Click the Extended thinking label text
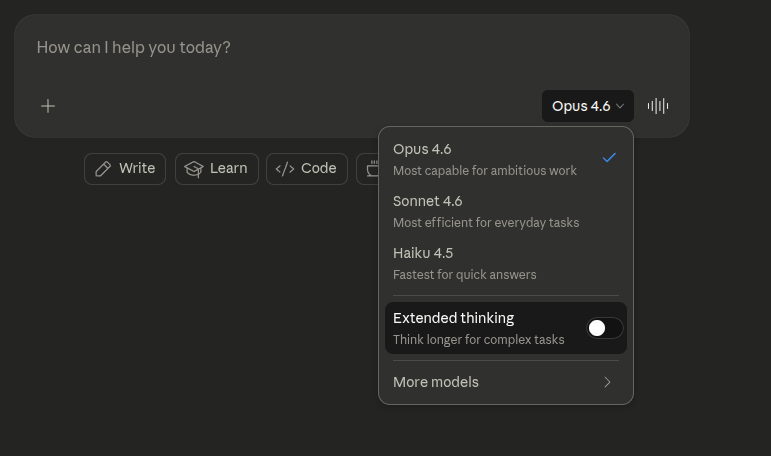Viewport: 771px width, 456px height. (453, 318)
